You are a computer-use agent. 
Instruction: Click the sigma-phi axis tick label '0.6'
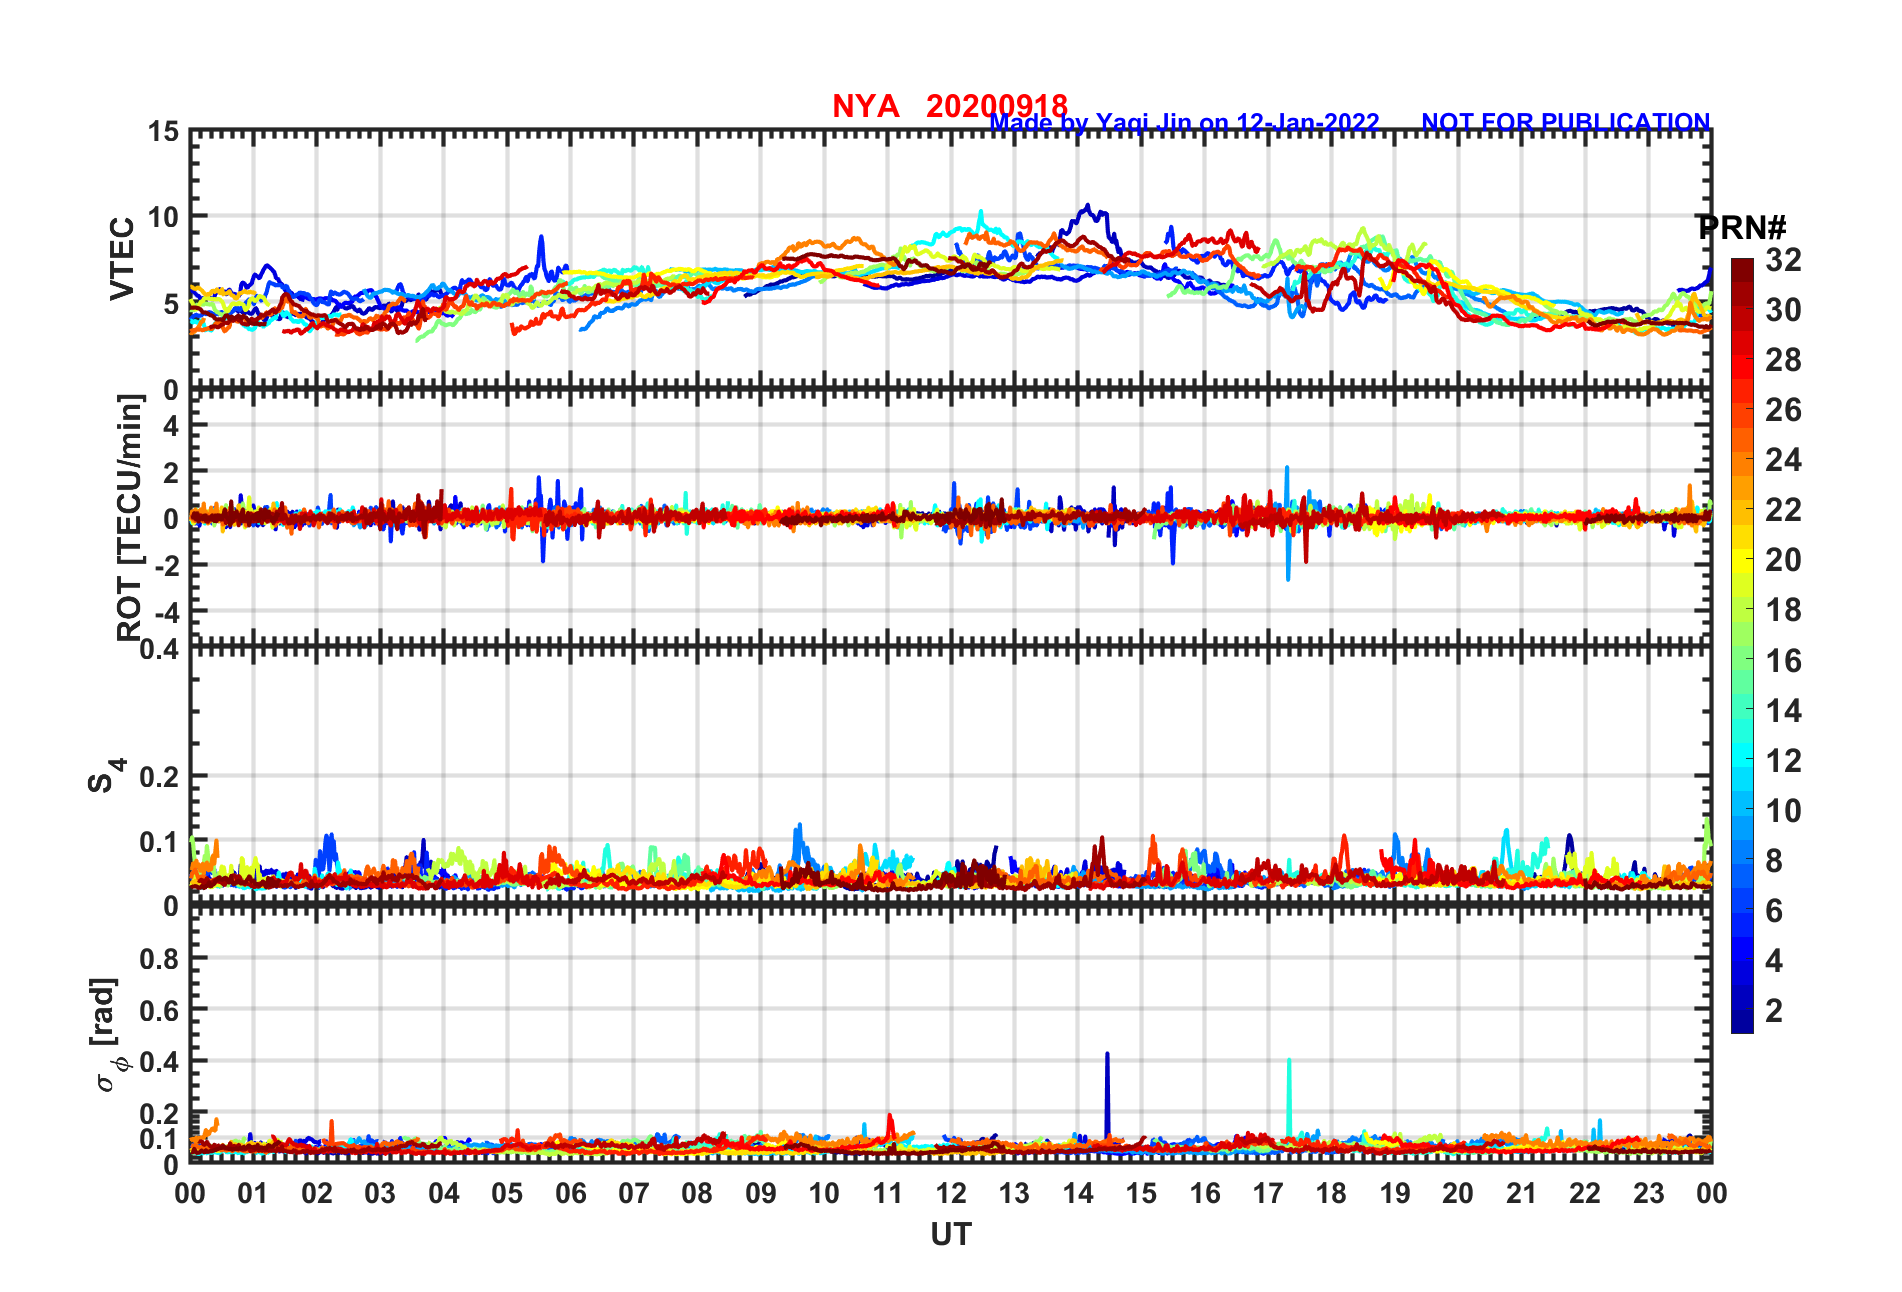(x=160, y=1011)
